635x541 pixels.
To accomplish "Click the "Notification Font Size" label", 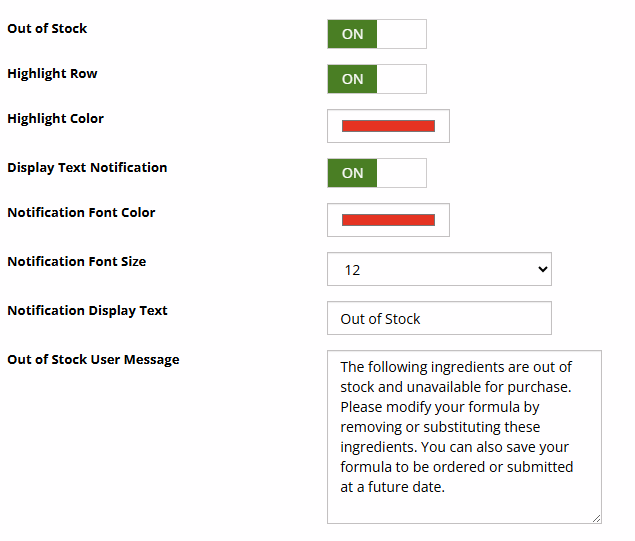I will click(x=76, y=261).
